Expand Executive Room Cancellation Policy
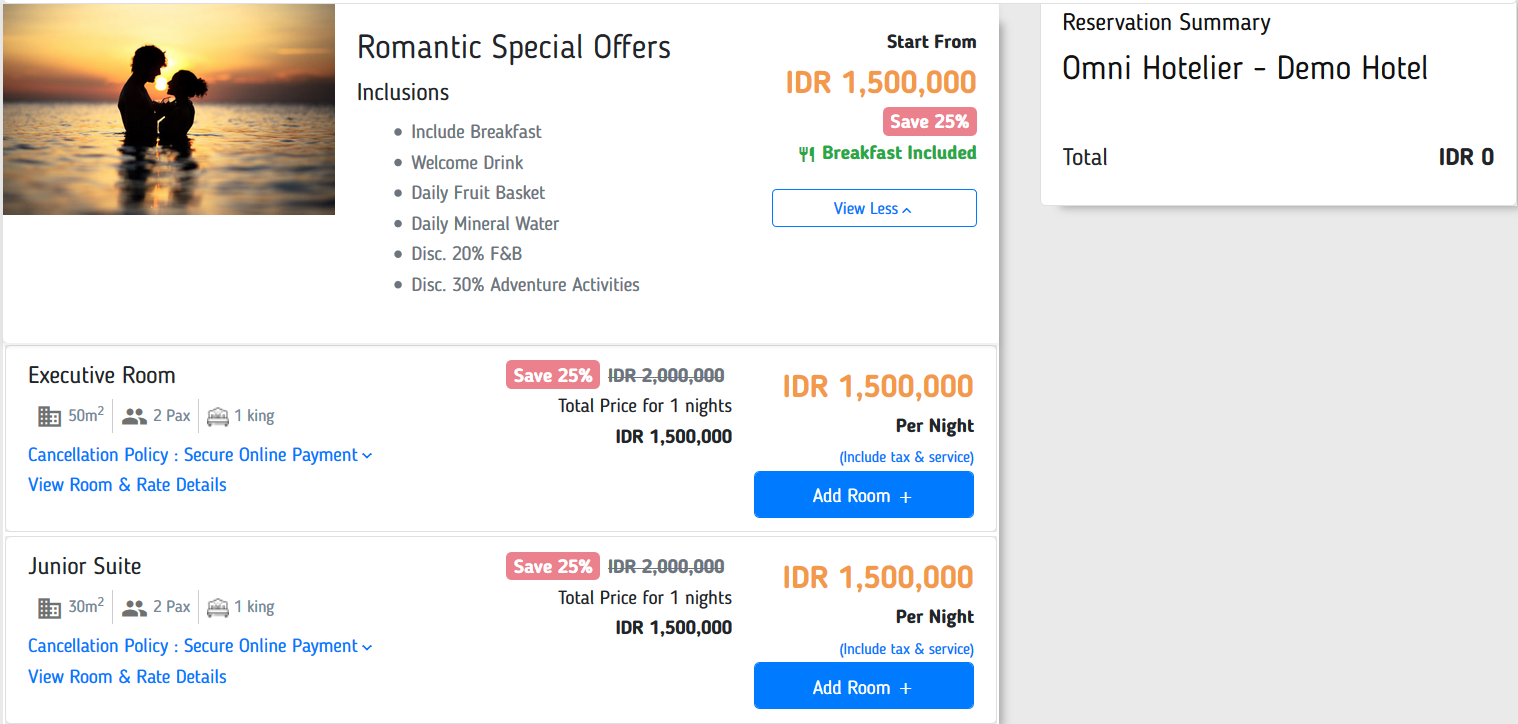Screen dimensions: 1518x724 (x=200, y=455)
